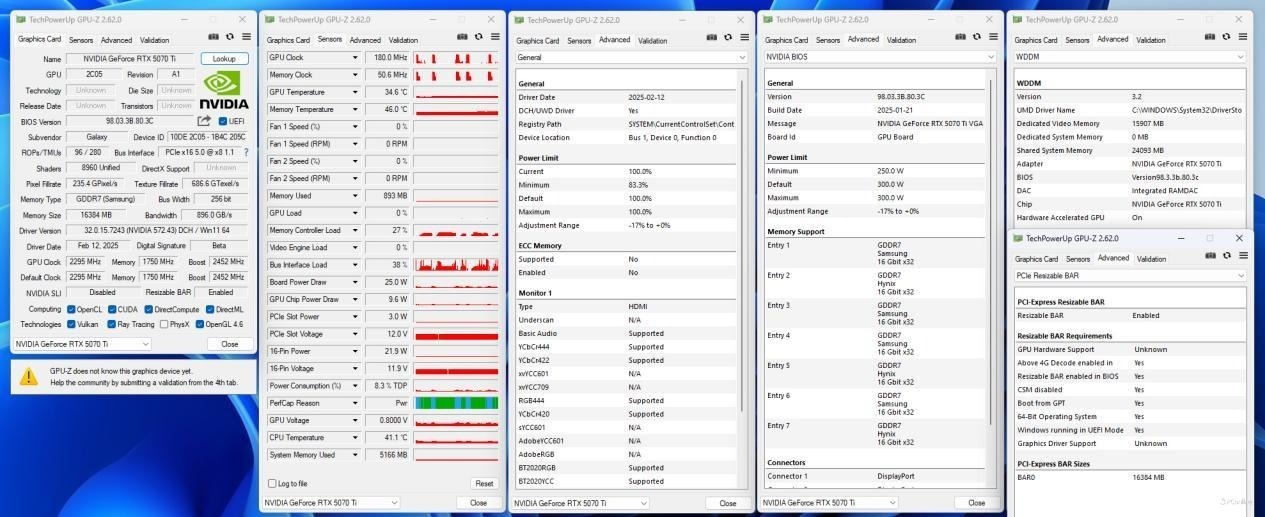Screen dimensions: 1265x517
Task: Click the camera icon in NVIDIA BIOS window
Action: (961, 38)
